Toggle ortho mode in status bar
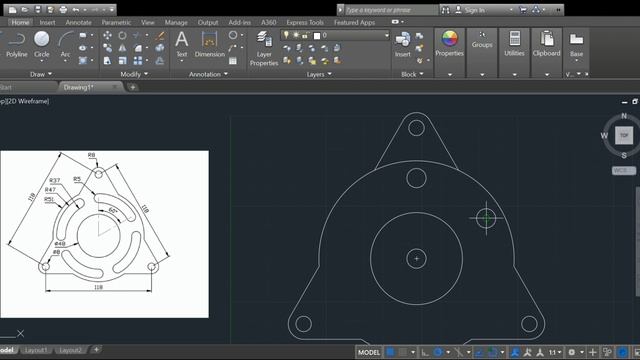 425,352
